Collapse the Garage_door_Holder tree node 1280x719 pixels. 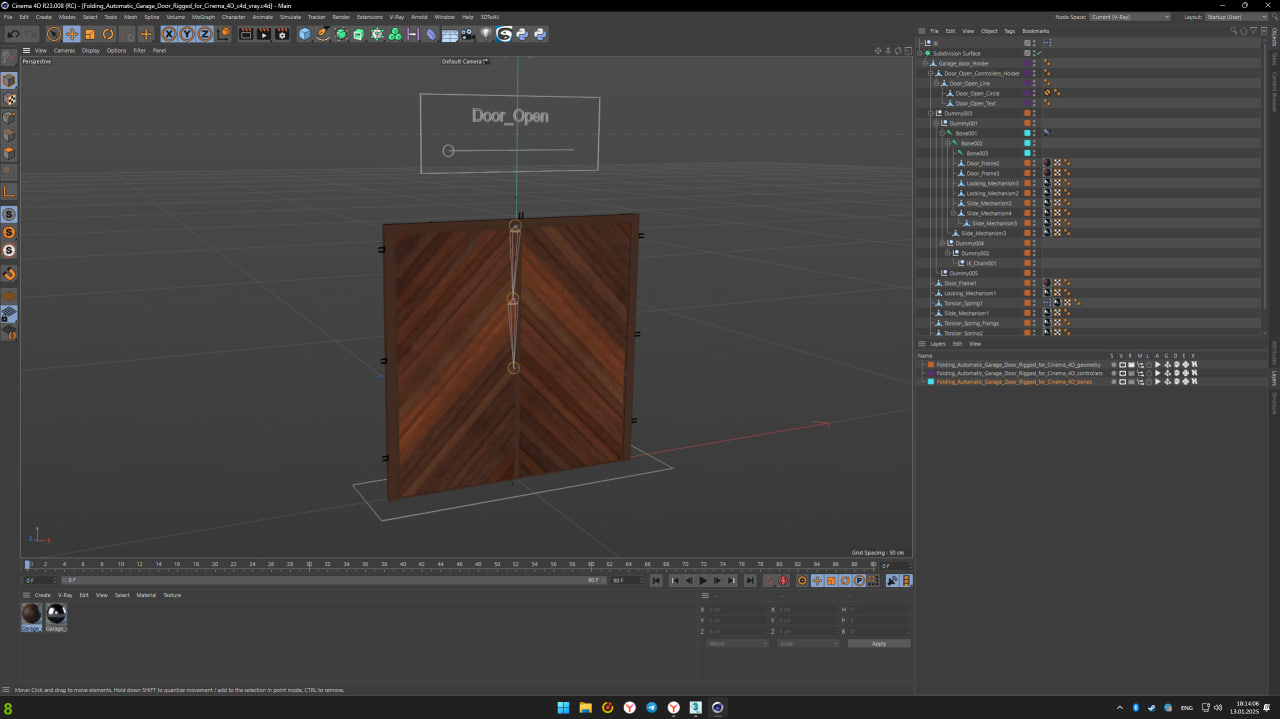[x=925, y=63]
